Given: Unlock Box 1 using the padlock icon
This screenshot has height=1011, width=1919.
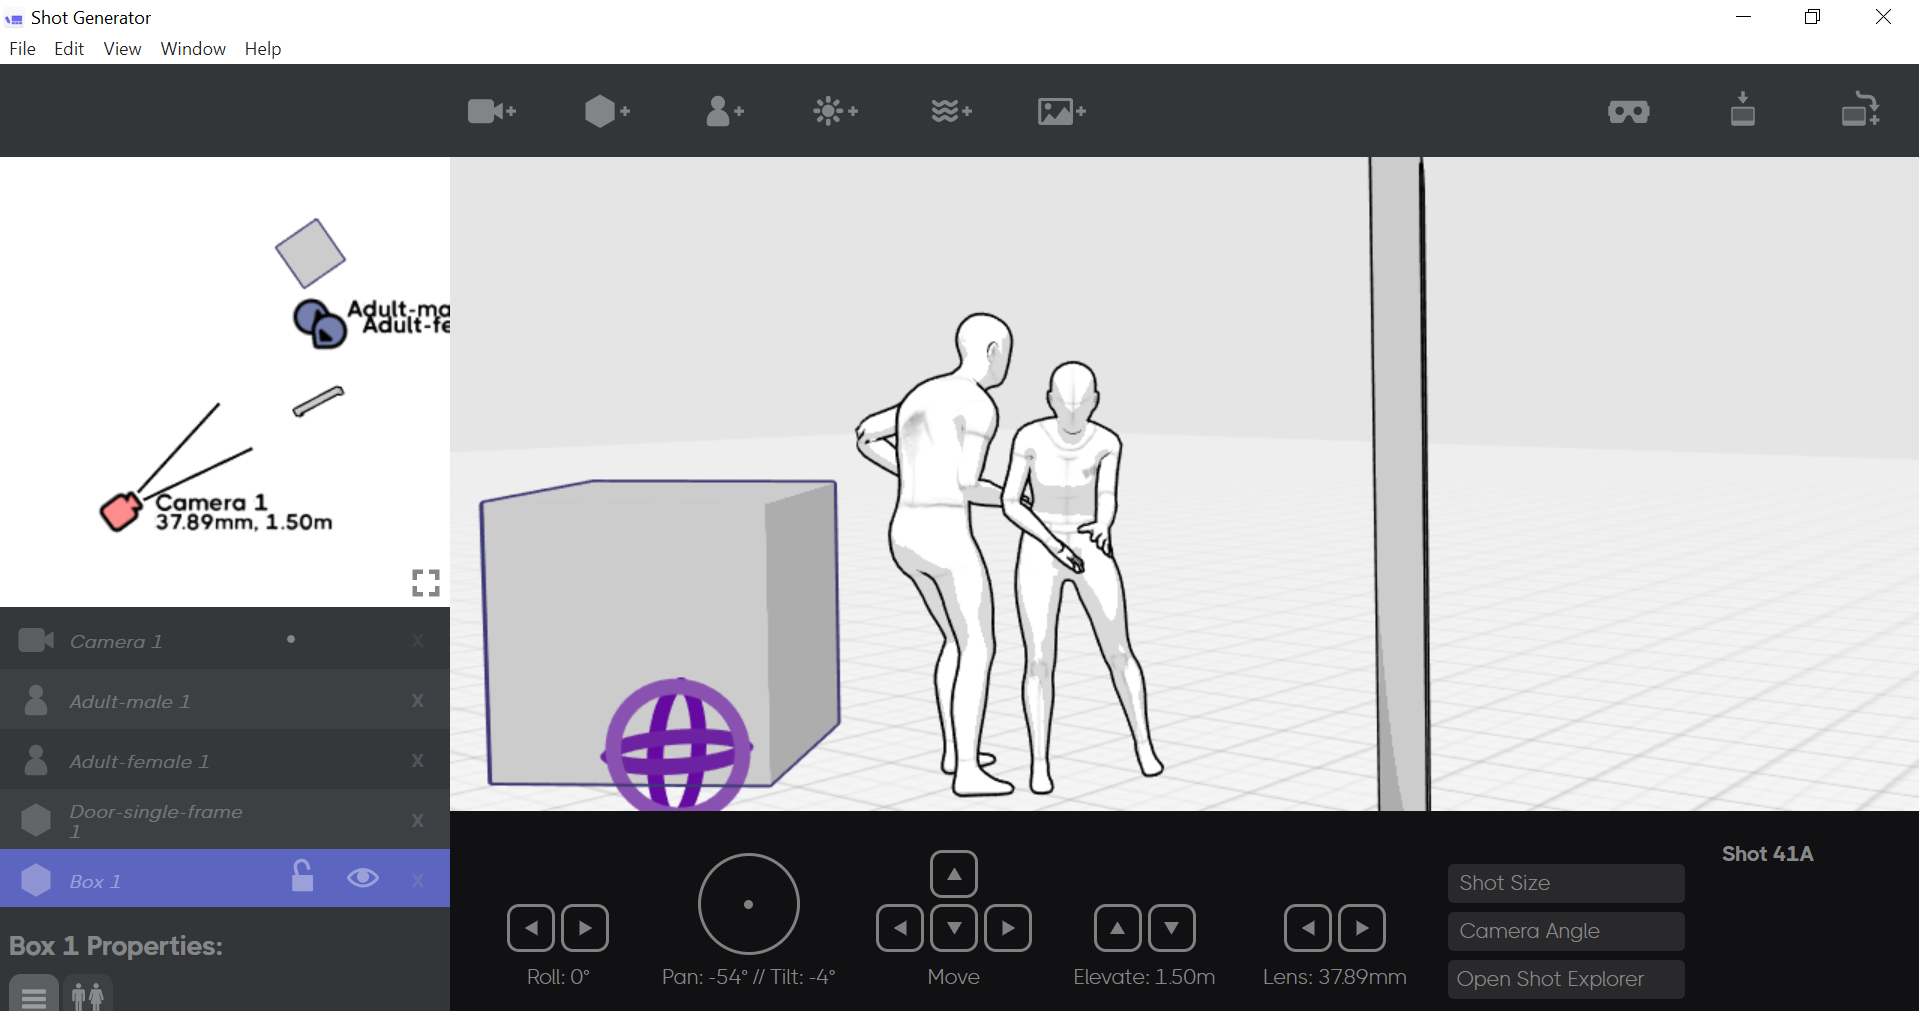Looking at the screenshot, I should (x=303, y=878).
